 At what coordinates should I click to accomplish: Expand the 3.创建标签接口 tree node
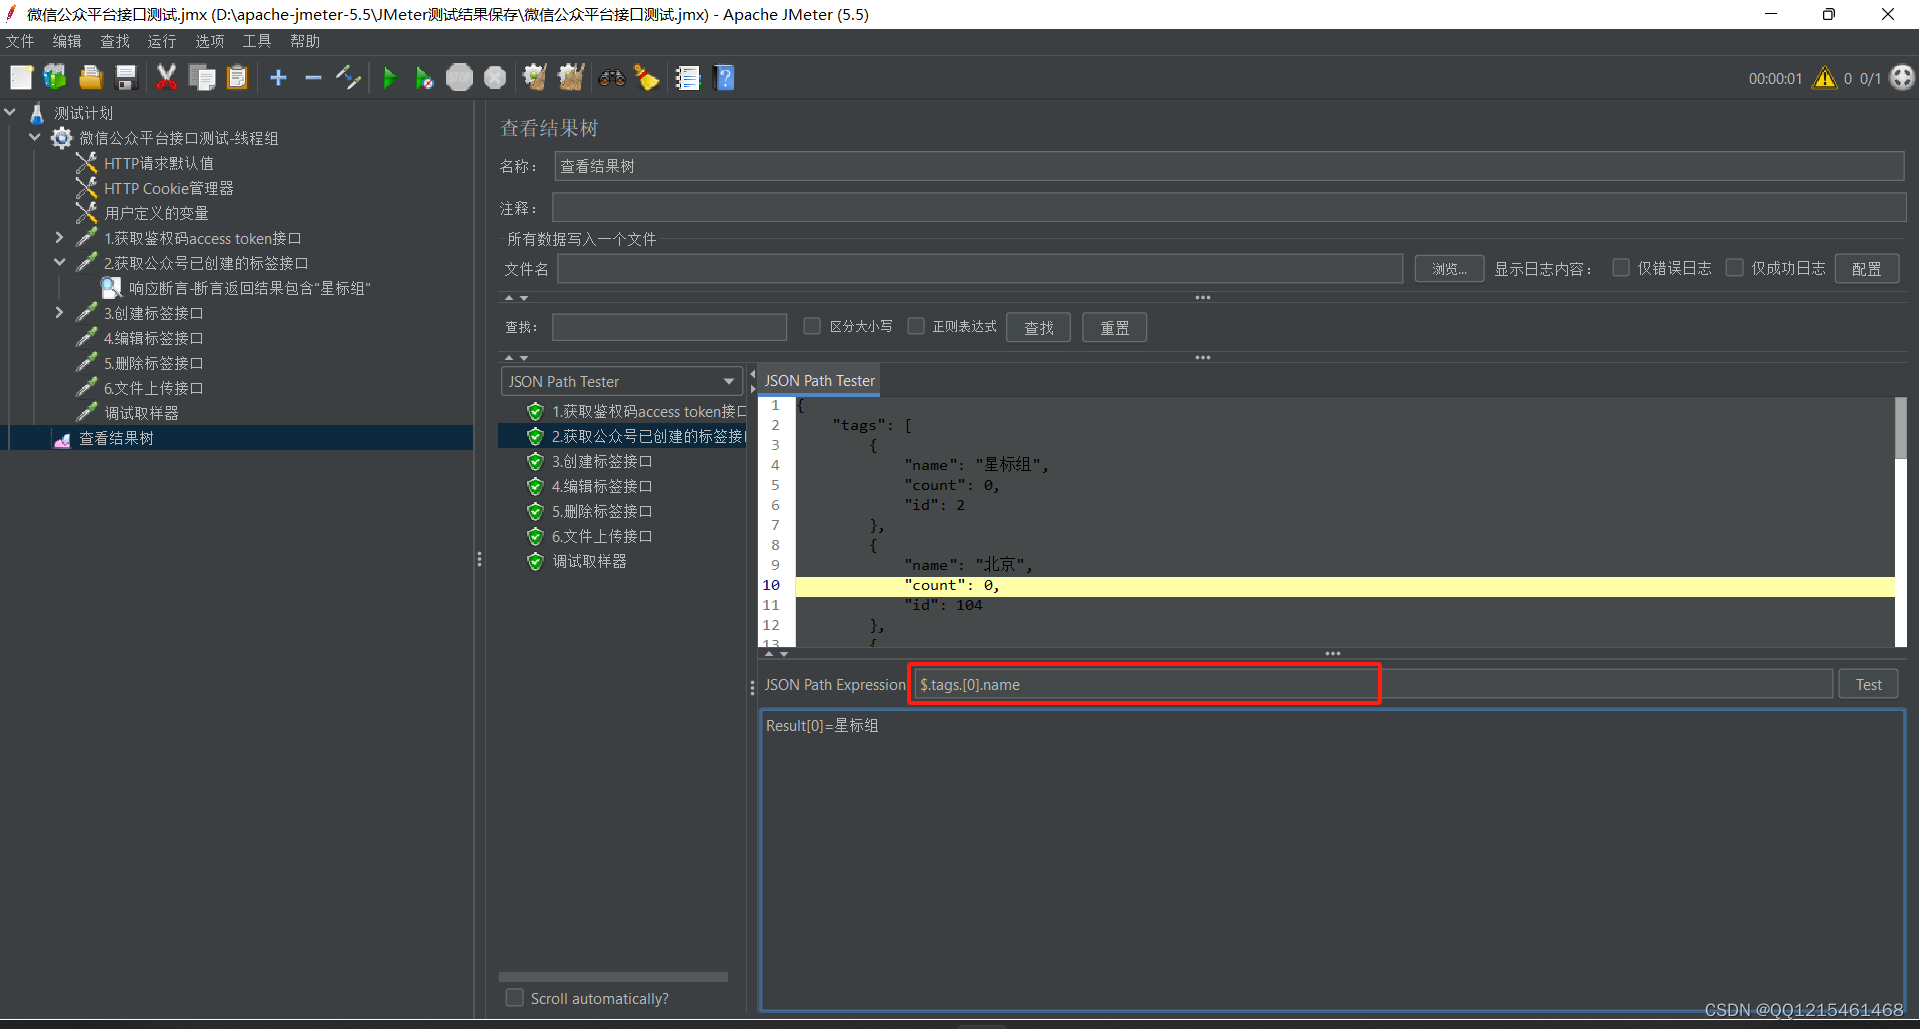point(59,313)
